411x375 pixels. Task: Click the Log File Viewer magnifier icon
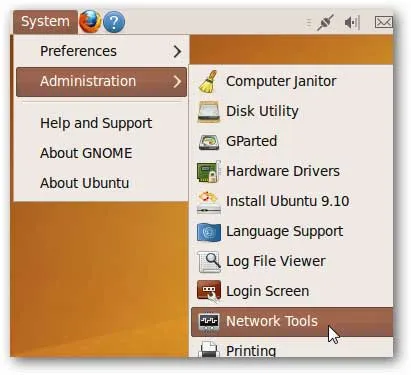209,262
